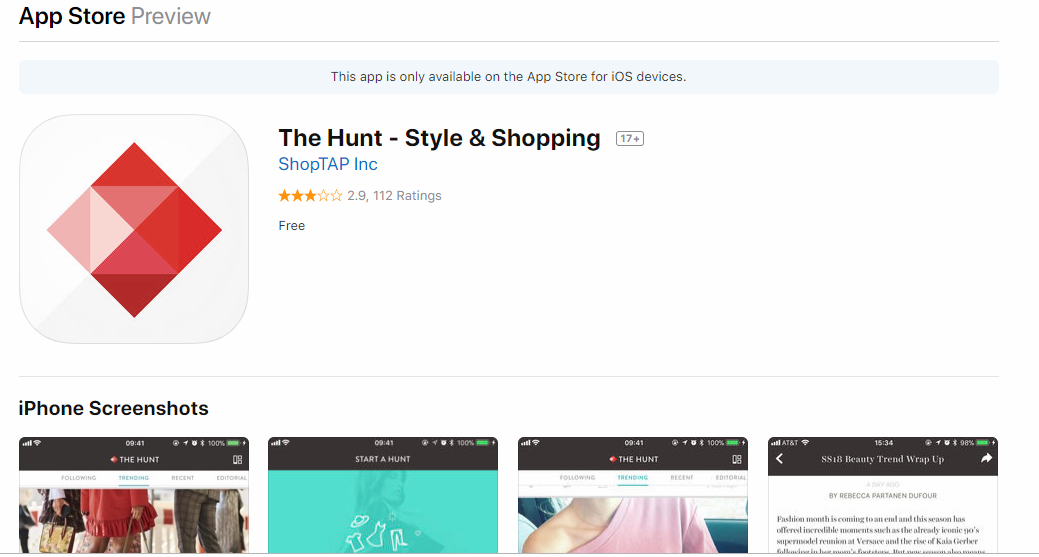This screenshot has height=557, width=1039.
Task: Click the red diamond Hunt app icon
Action: click(x=134, y=229)
